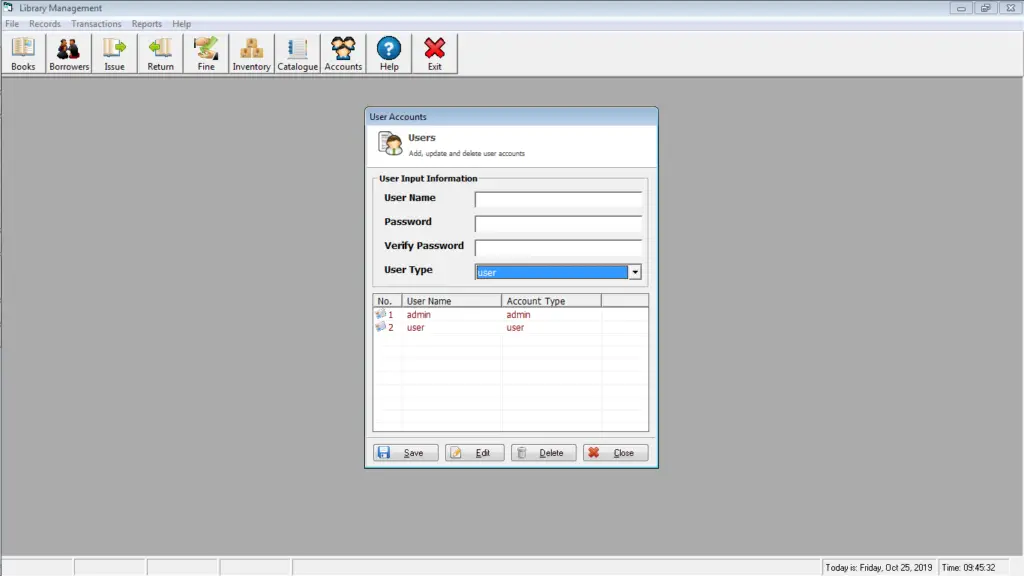The width and height of the screenshot is (1024, 576).
Task: Click the Save button in User Accounts
Action: [x=404, y=452]
